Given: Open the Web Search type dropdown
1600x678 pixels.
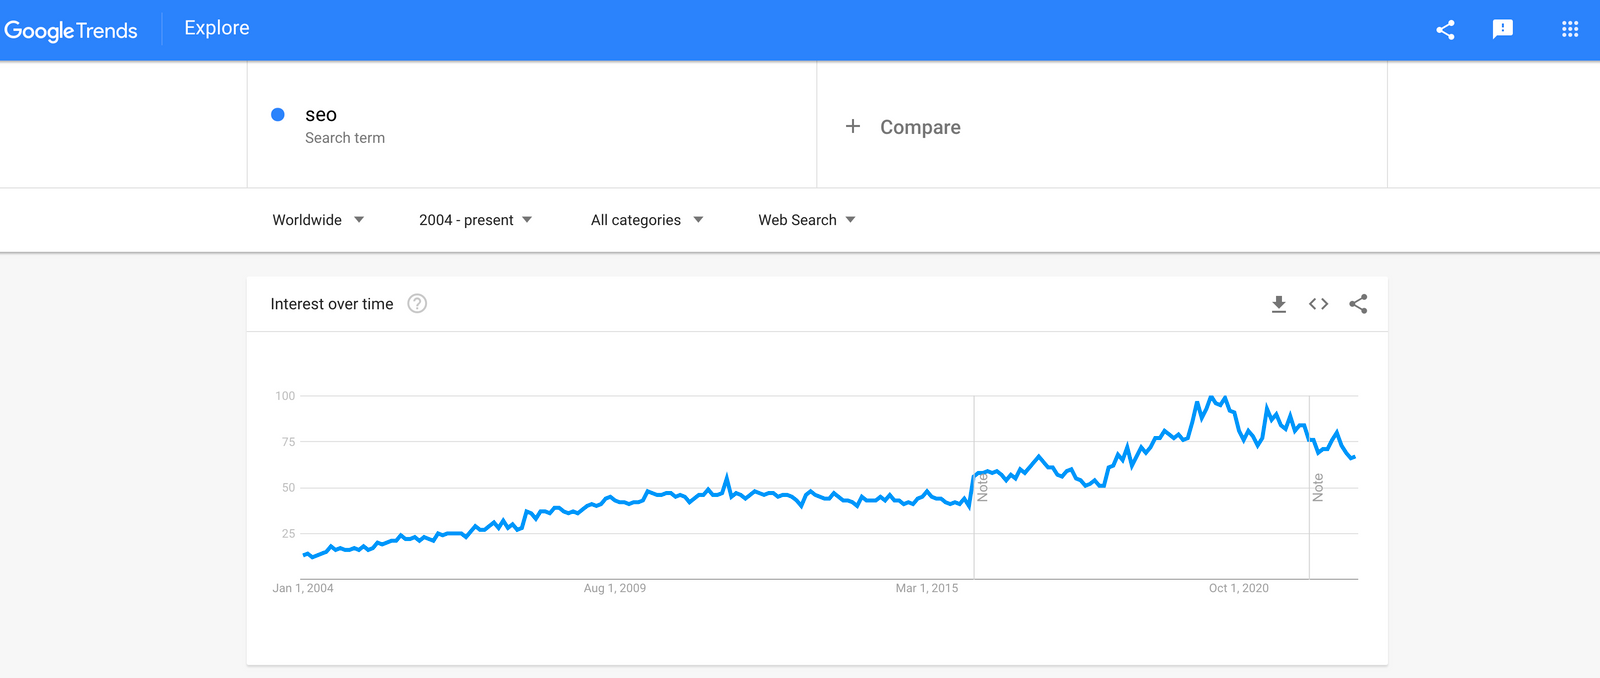Looking at the screenshot, I should (806, 220).
